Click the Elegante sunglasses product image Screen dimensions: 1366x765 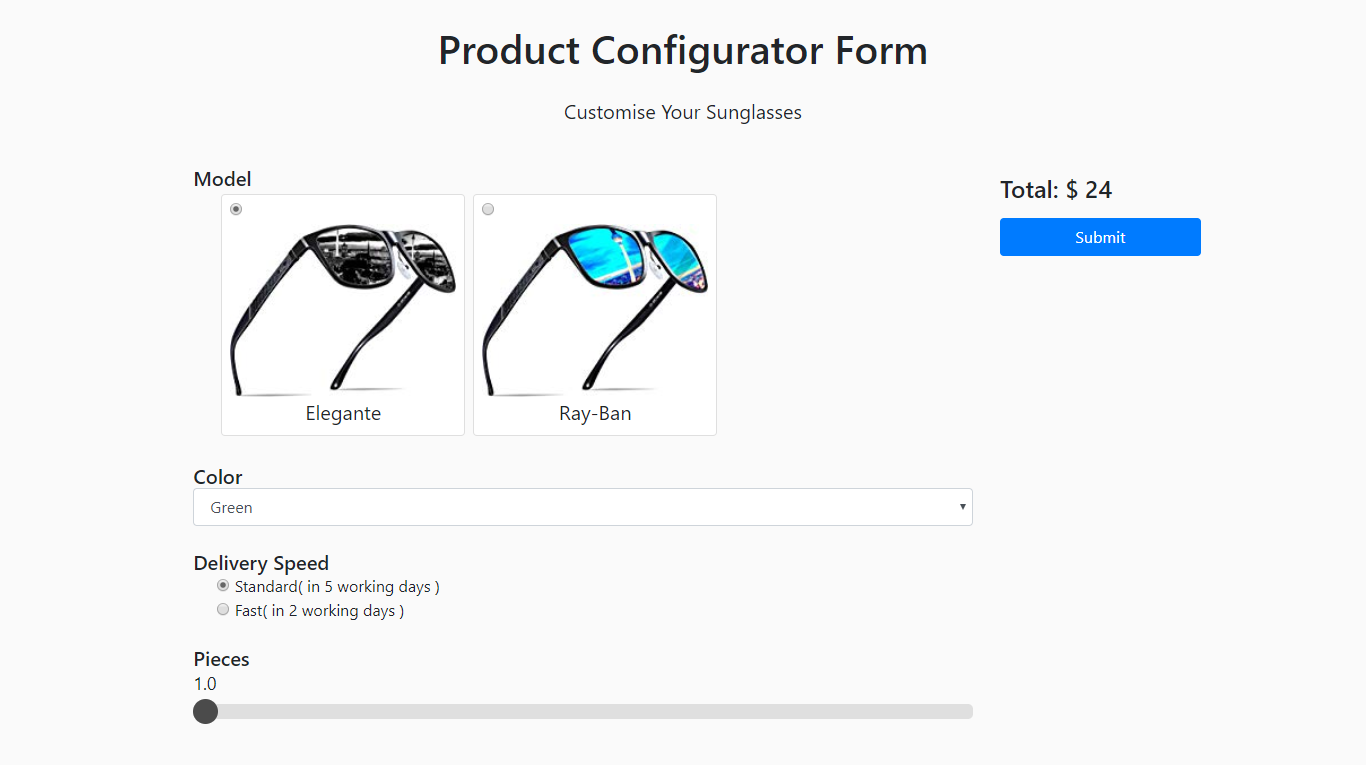[x=343, y=300]
